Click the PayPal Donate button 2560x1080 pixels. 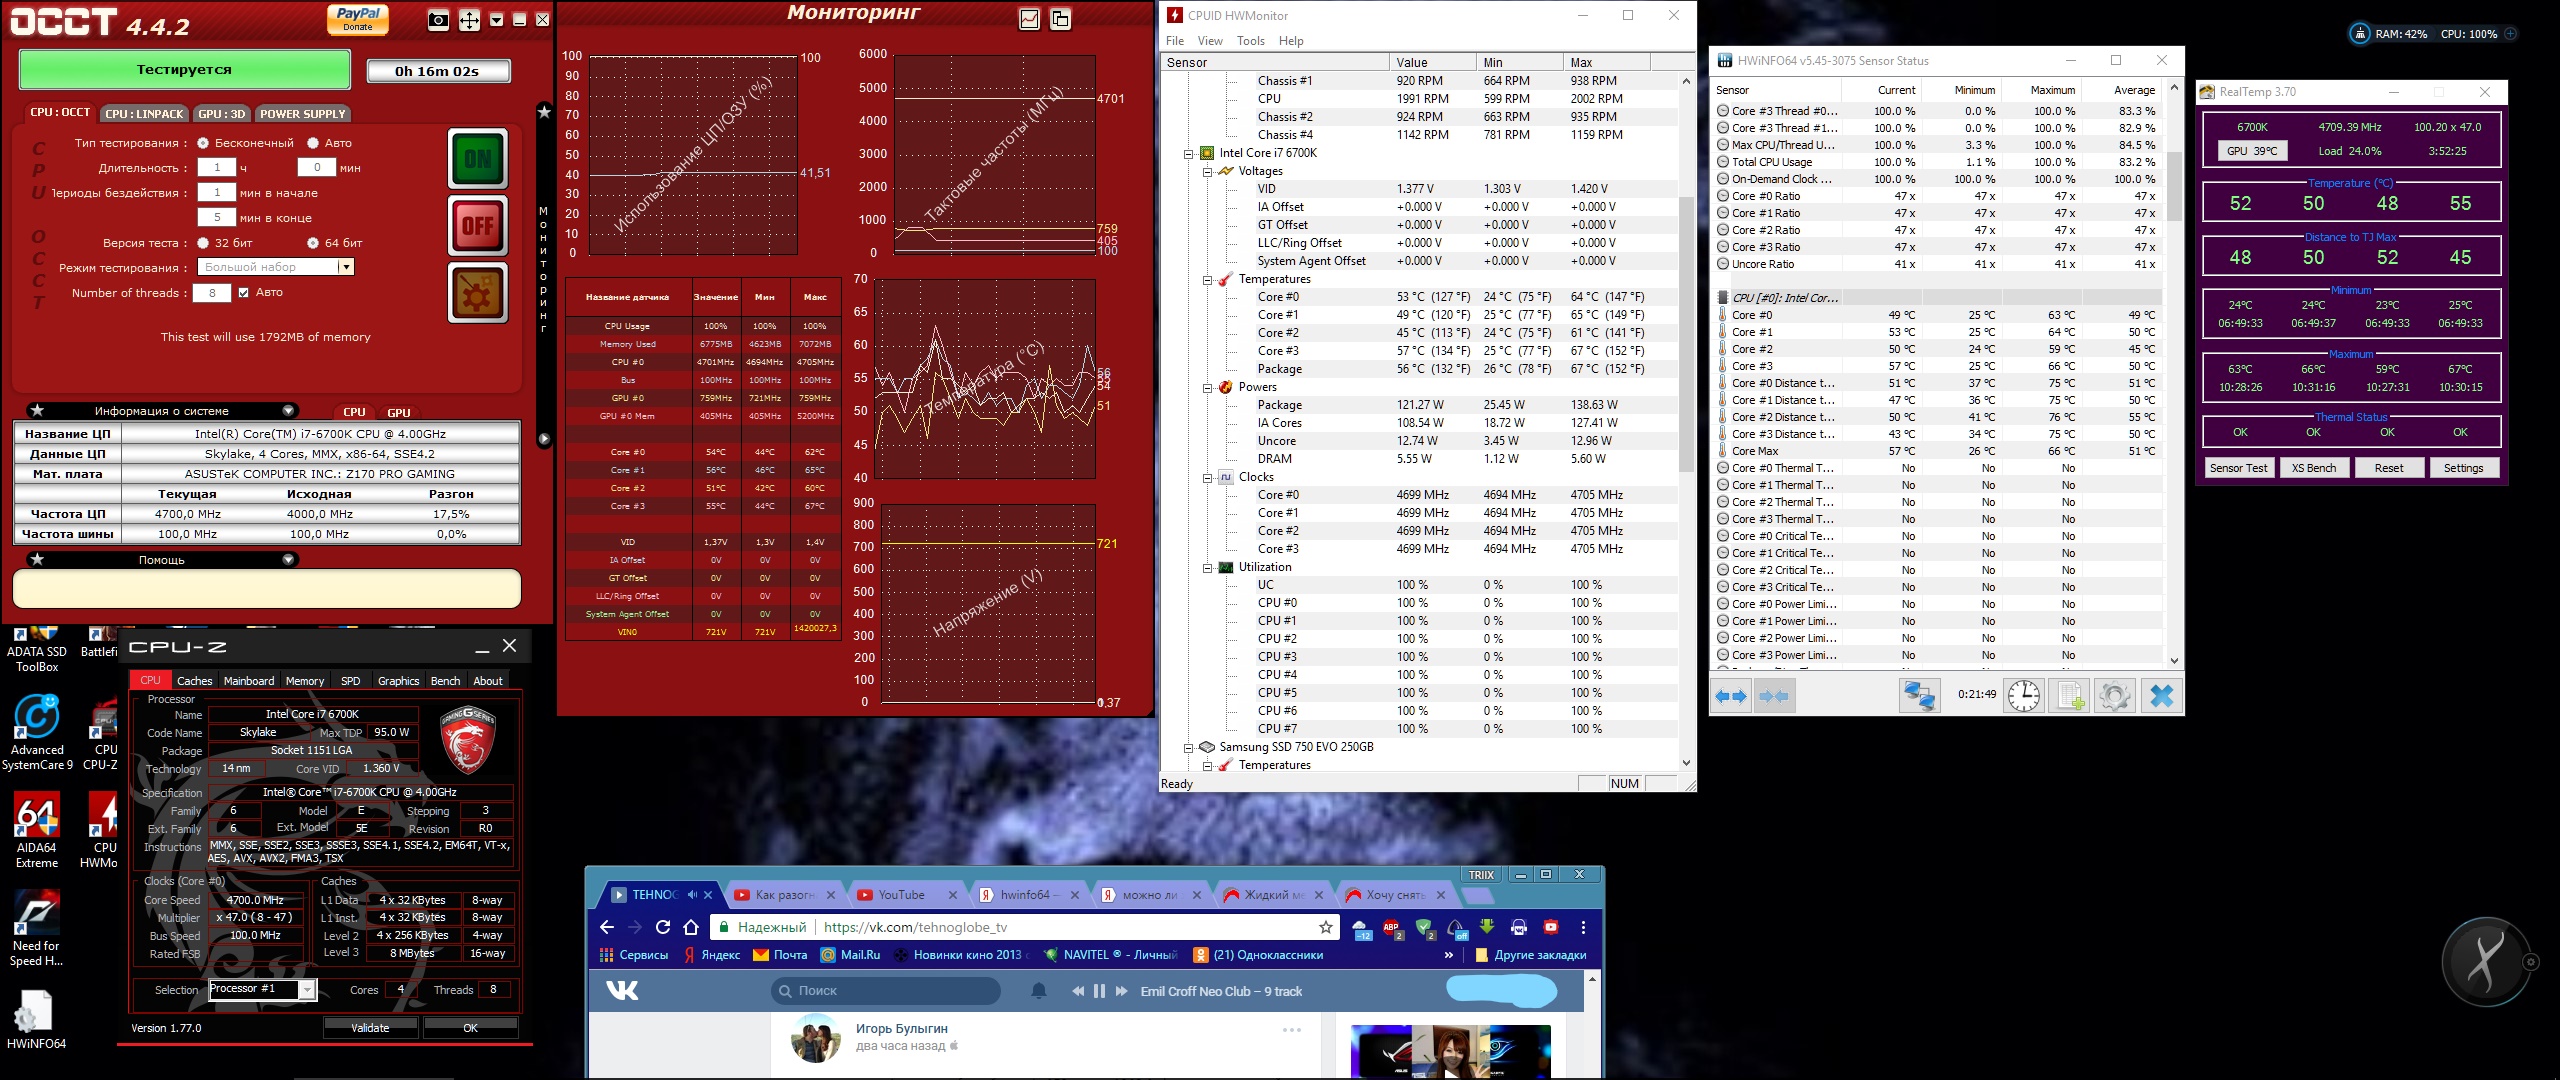(x=358, y=18)
